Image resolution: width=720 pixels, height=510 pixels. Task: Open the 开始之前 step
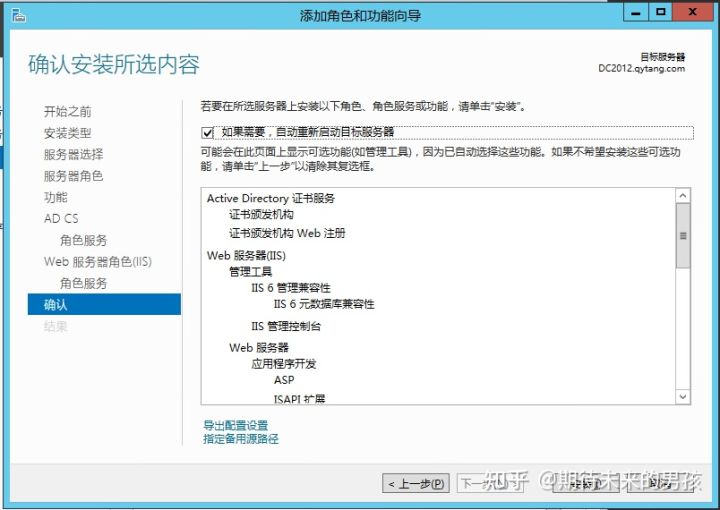[68, 112]
